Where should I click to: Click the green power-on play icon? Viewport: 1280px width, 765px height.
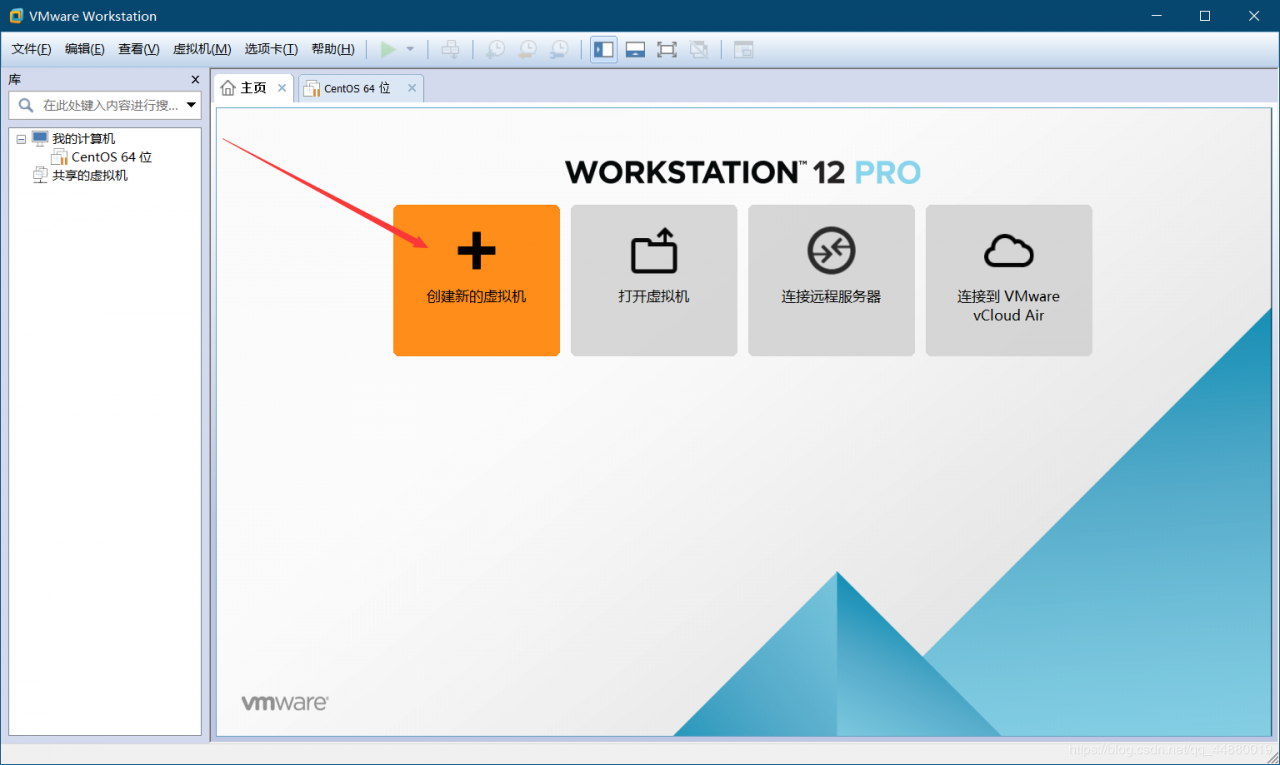point(388,49)
